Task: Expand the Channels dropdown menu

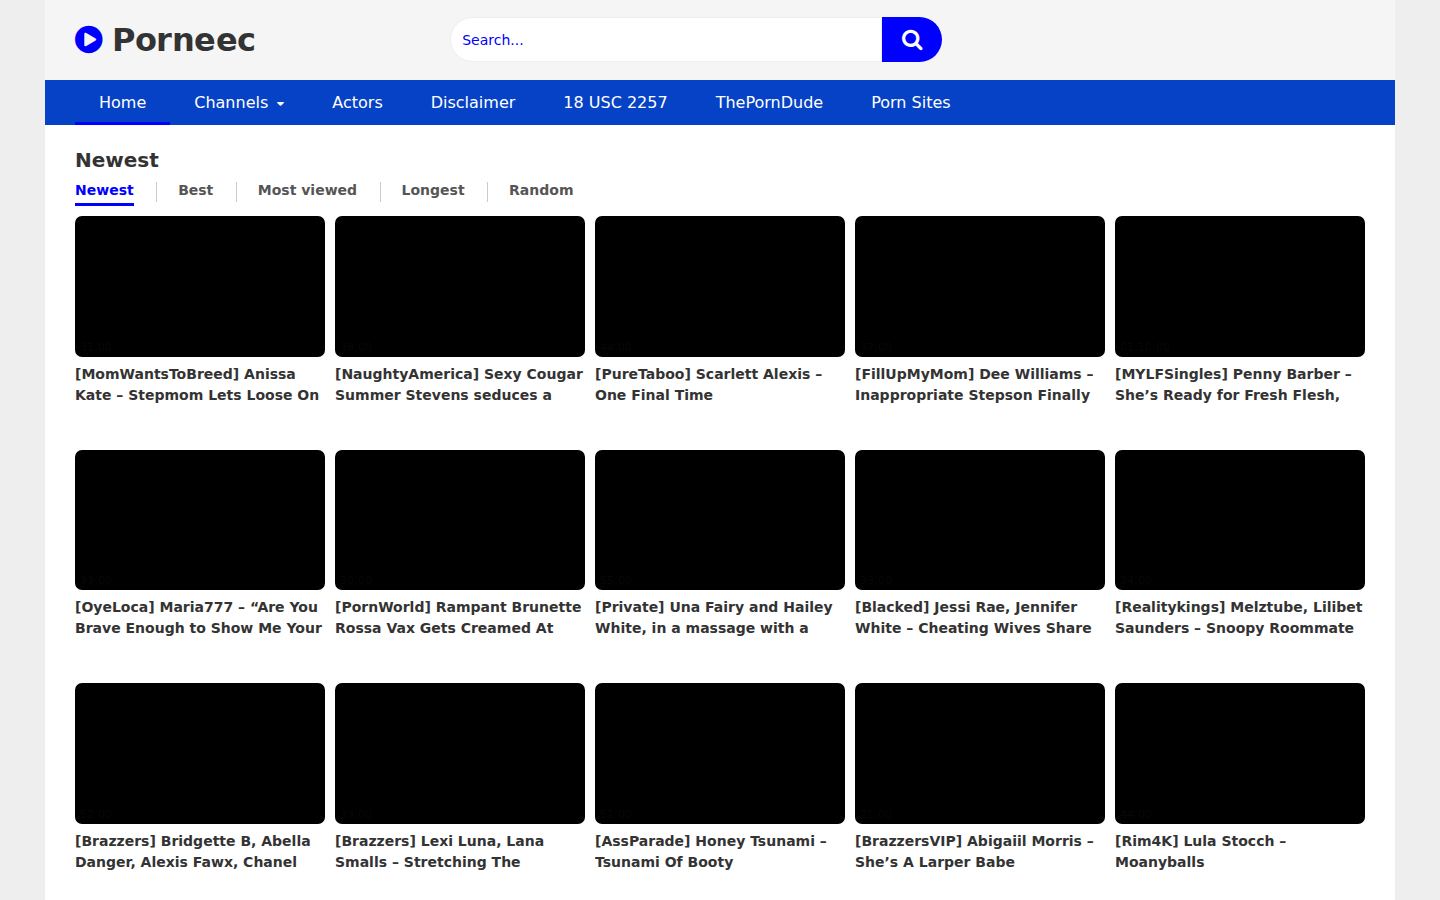Action: pyautogui.click(x=239, y=102)
